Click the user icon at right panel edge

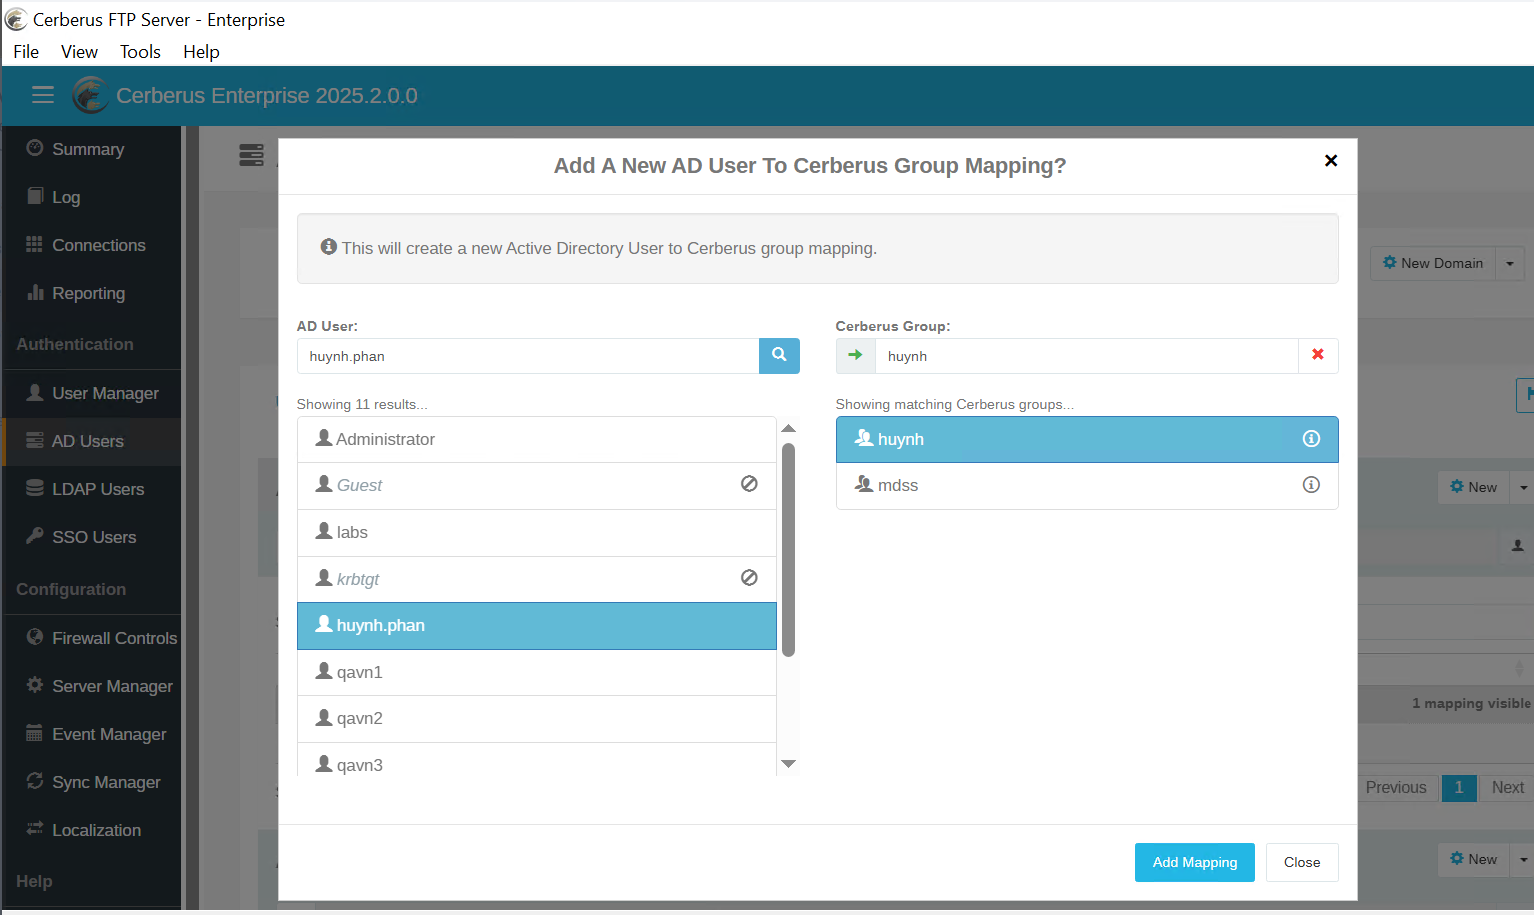[x=1518, y=546]
